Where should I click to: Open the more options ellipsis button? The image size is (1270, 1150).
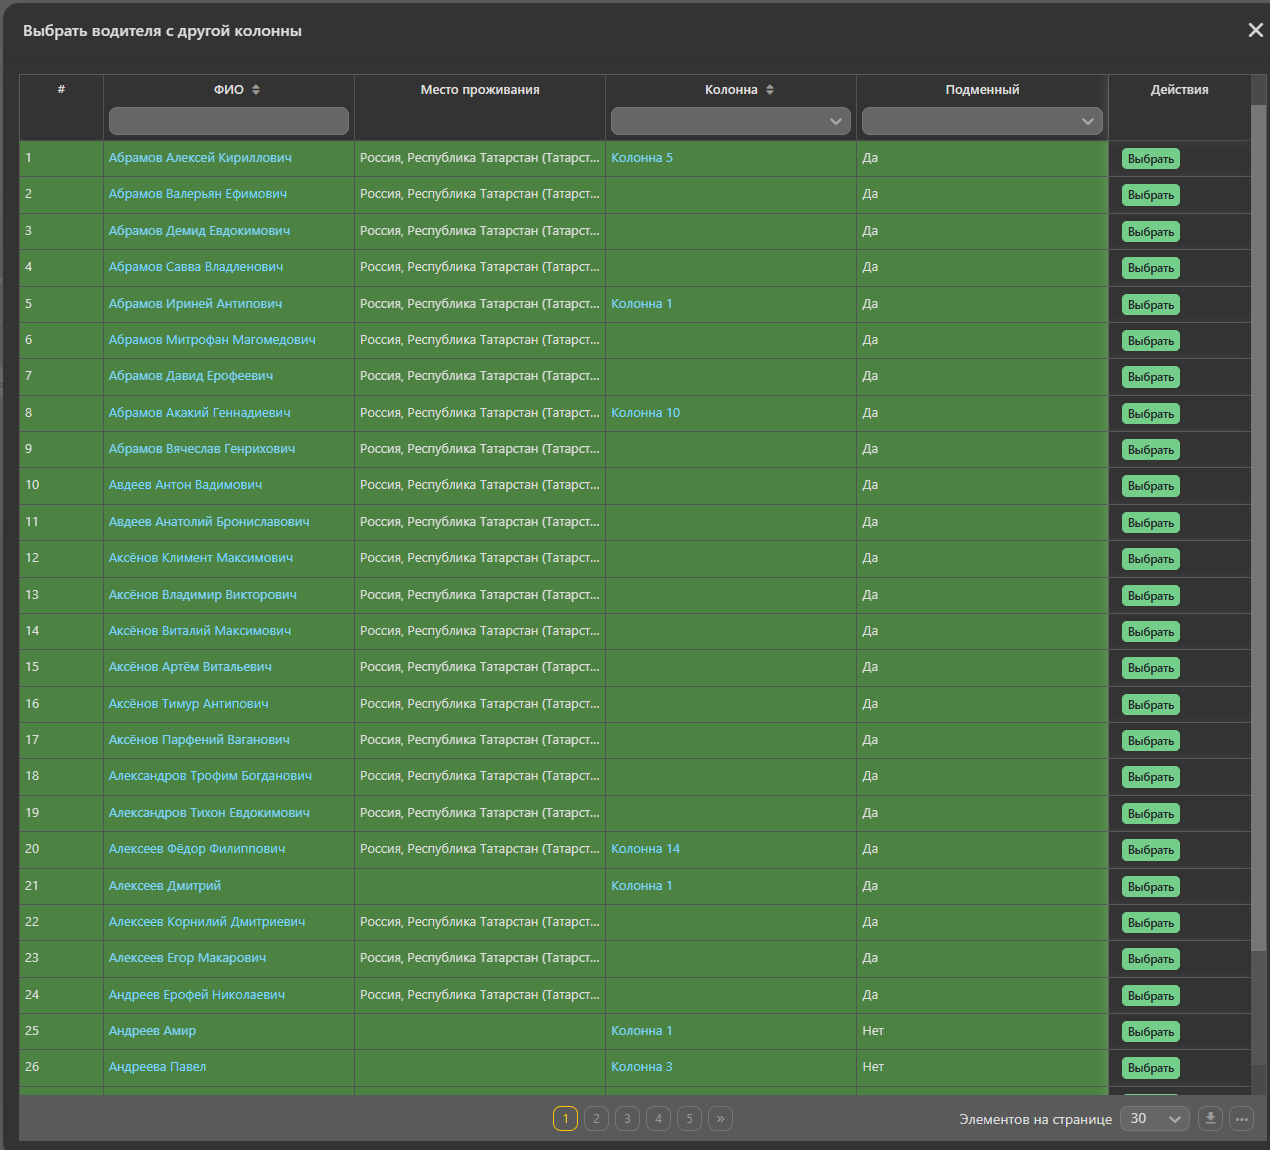pyautogui.click(x=1242, y=1118)
